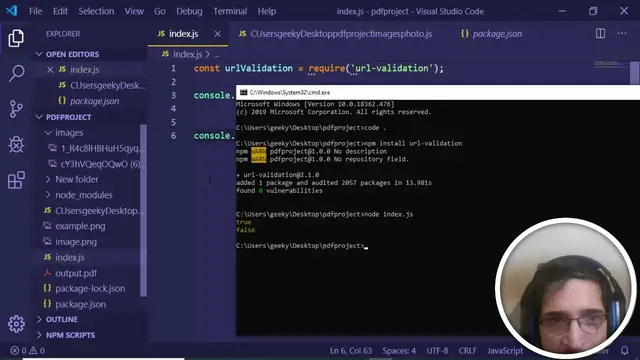Switch to the package.json editor tab
This screenshot has width=640, height=360.
coord(491,34)
